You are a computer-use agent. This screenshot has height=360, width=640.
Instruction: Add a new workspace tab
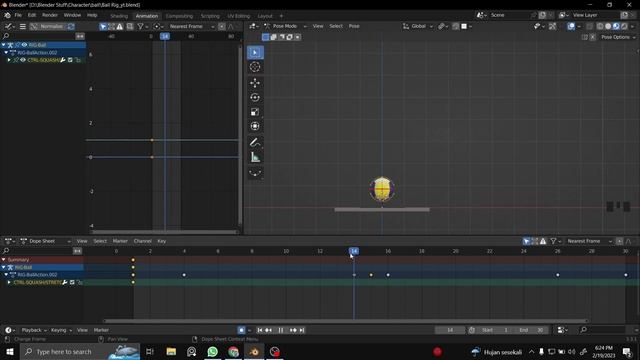coord(281,16)
